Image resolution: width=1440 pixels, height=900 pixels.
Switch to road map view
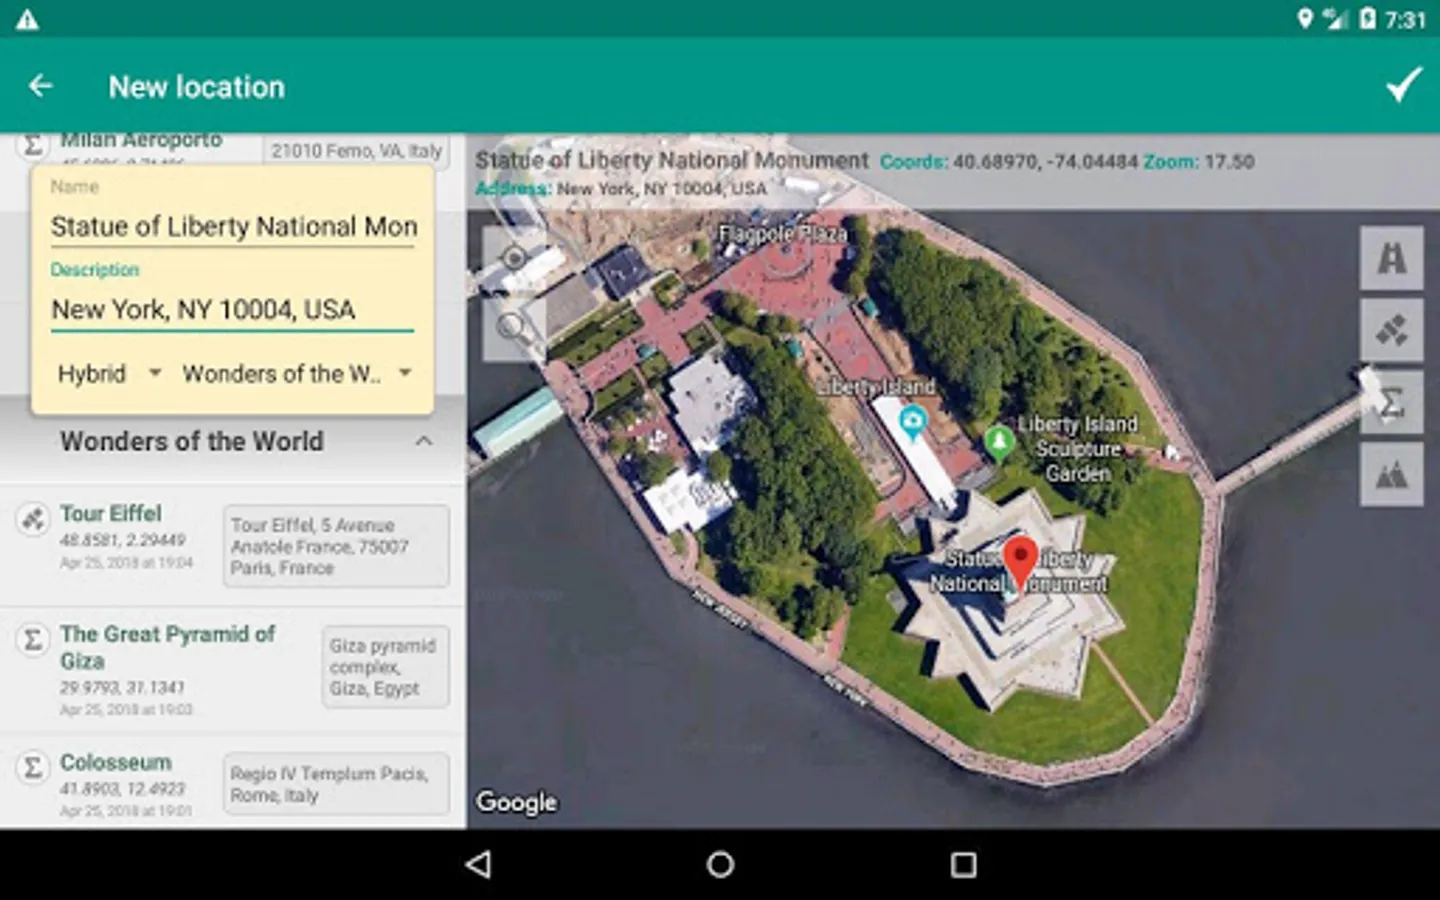(1391, 258)
